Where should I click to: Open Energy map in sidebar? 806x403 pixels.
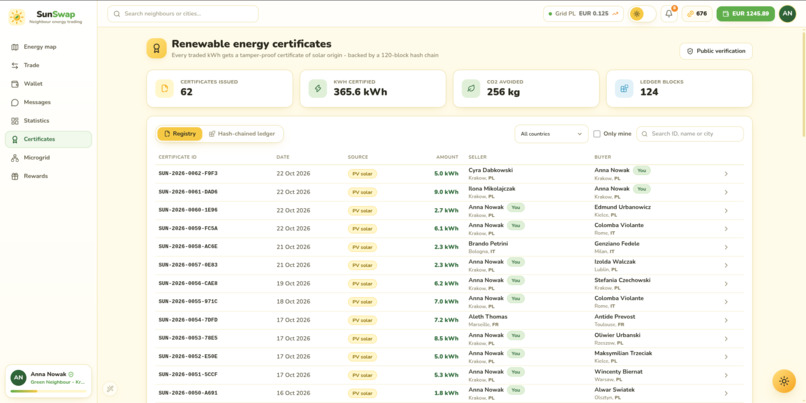point(48,47)
